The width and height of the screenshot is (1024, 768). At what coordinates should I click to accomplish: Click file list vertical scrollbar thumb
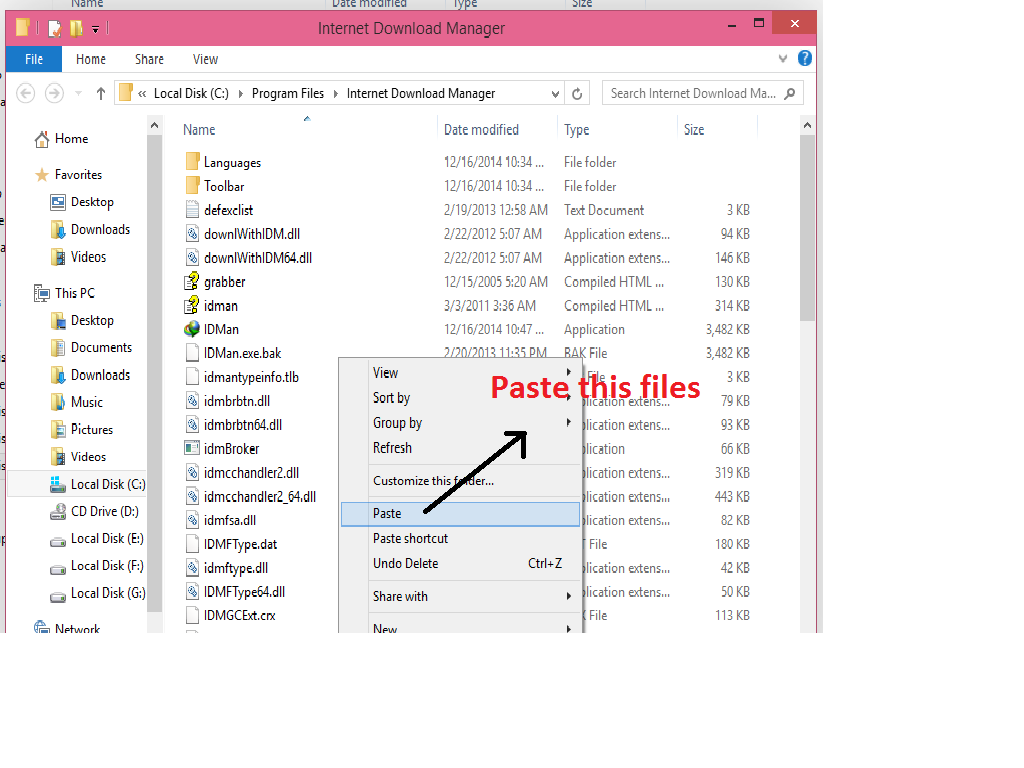coord(807,227)
